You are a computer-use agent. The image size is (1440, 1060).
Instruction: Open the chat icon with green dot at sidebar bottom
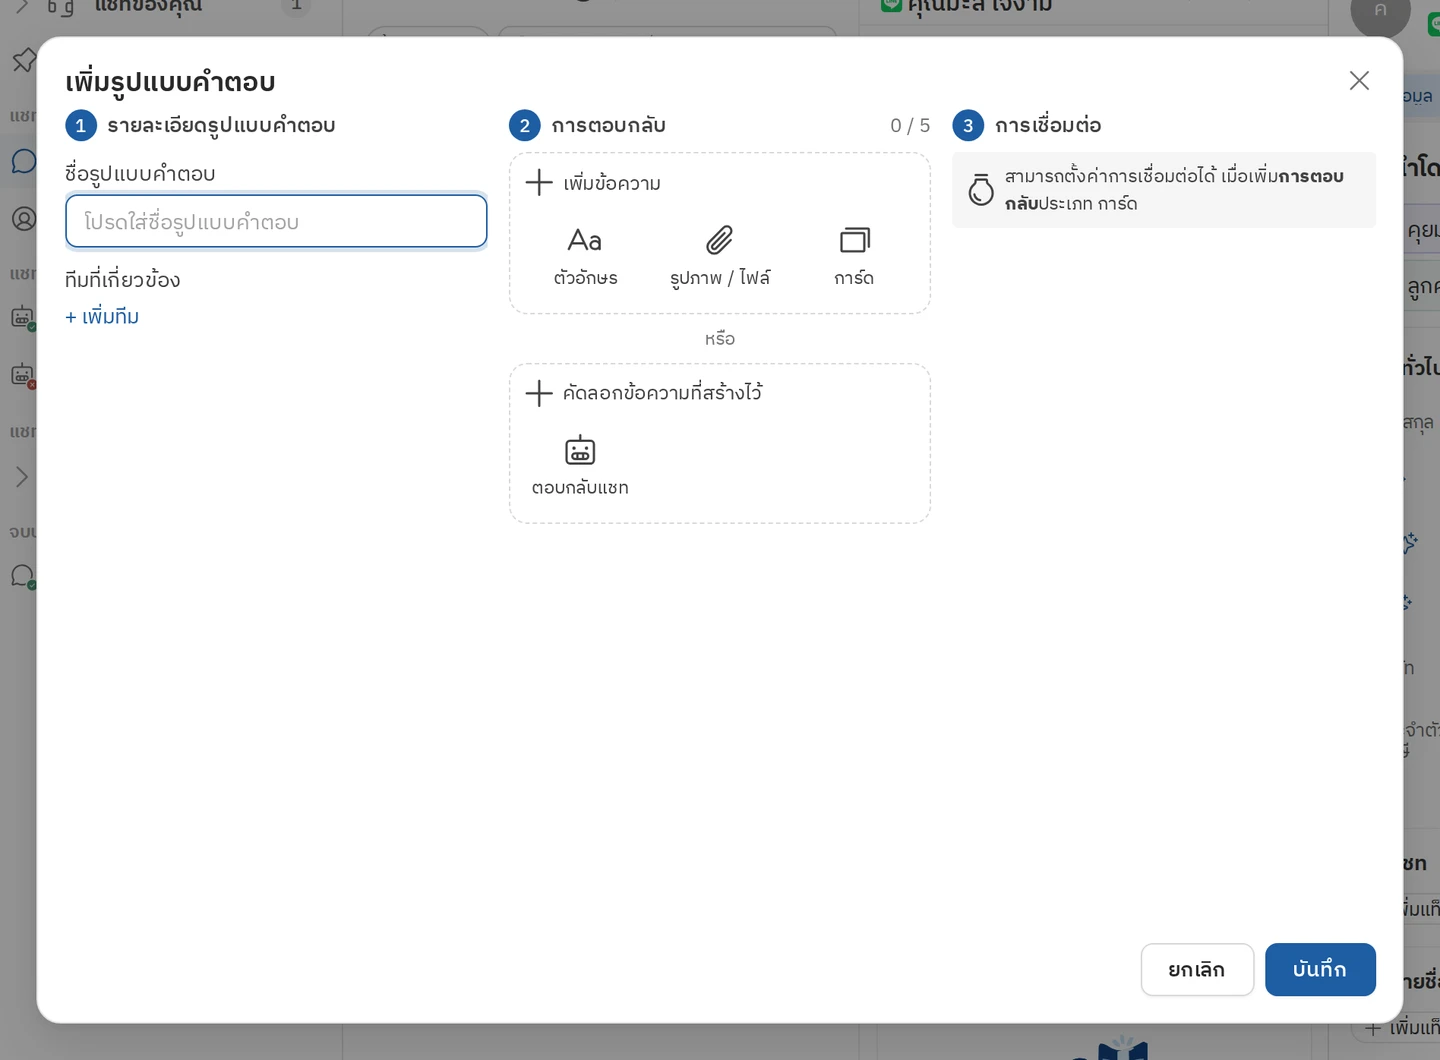point(23,577)
